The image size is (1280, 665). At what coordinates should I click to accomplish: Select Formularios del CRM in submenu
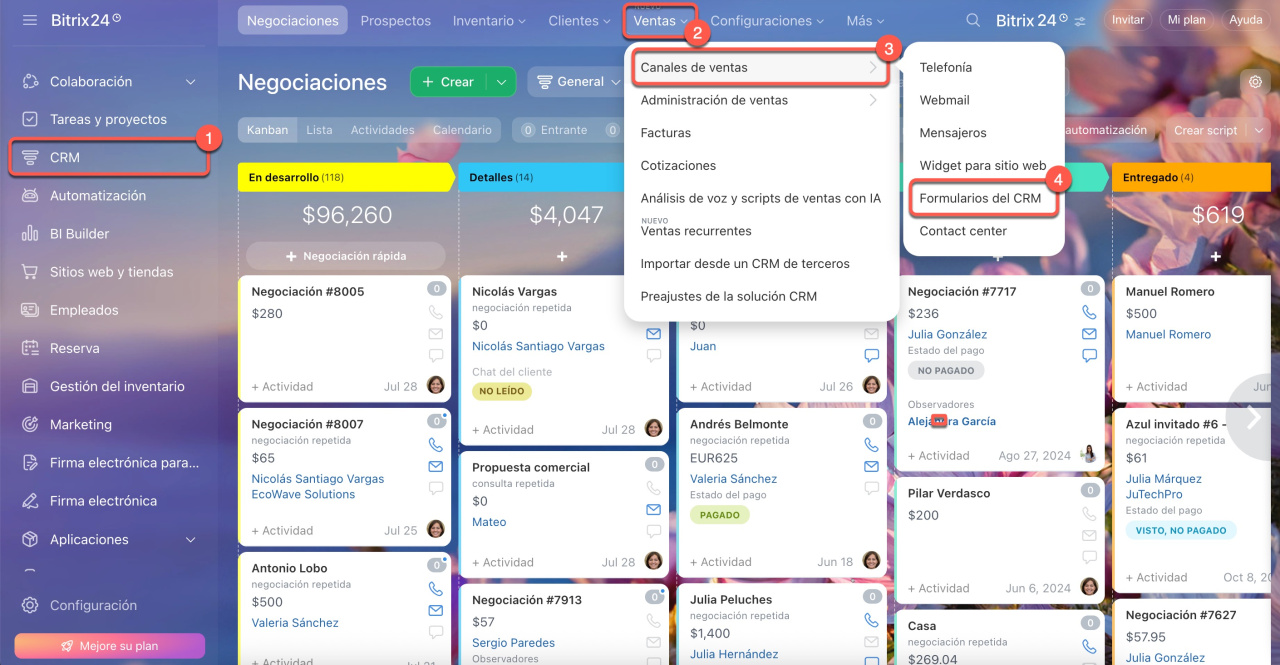[x=981, y=198]
